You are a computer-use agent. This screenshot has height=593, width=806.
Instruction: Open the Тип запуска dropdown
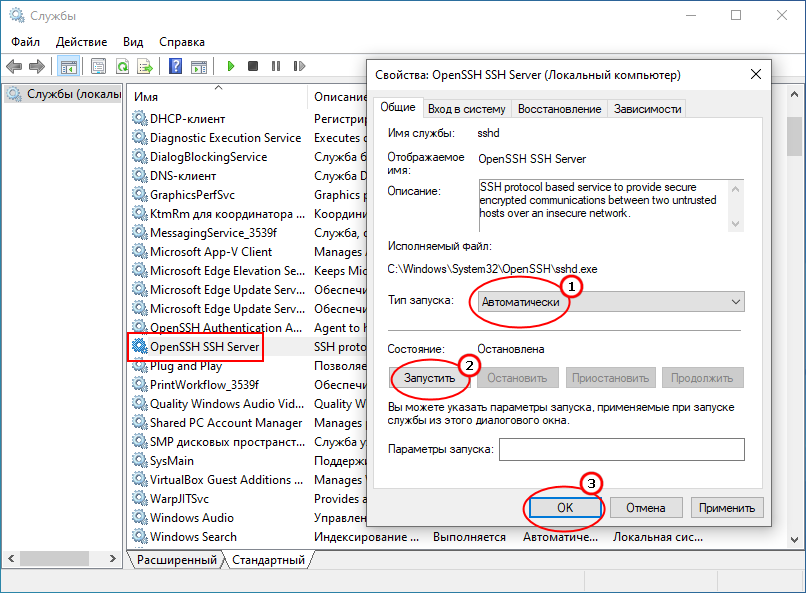(x=611, y=302)
